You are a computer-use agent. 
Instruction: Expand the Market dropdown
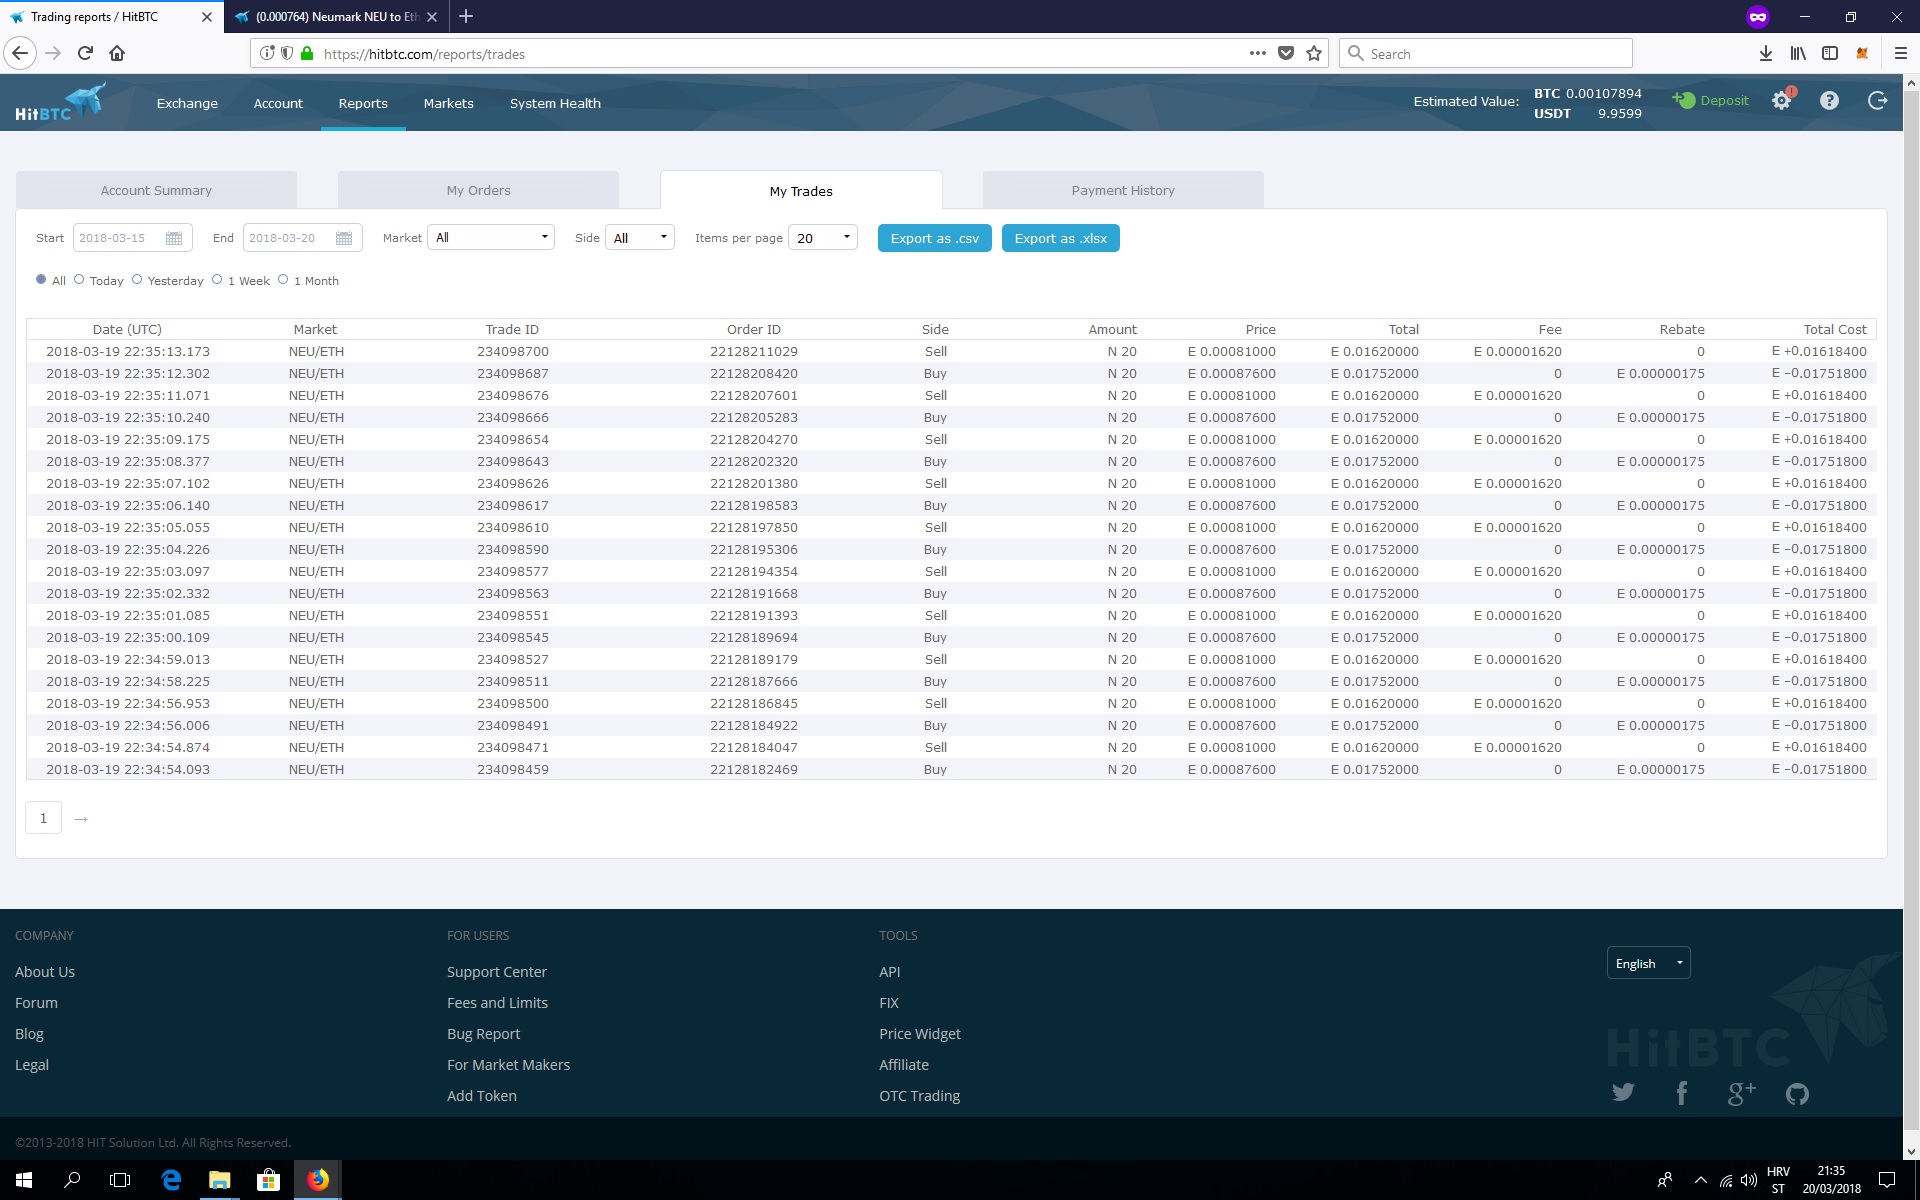tap(490, 237)
